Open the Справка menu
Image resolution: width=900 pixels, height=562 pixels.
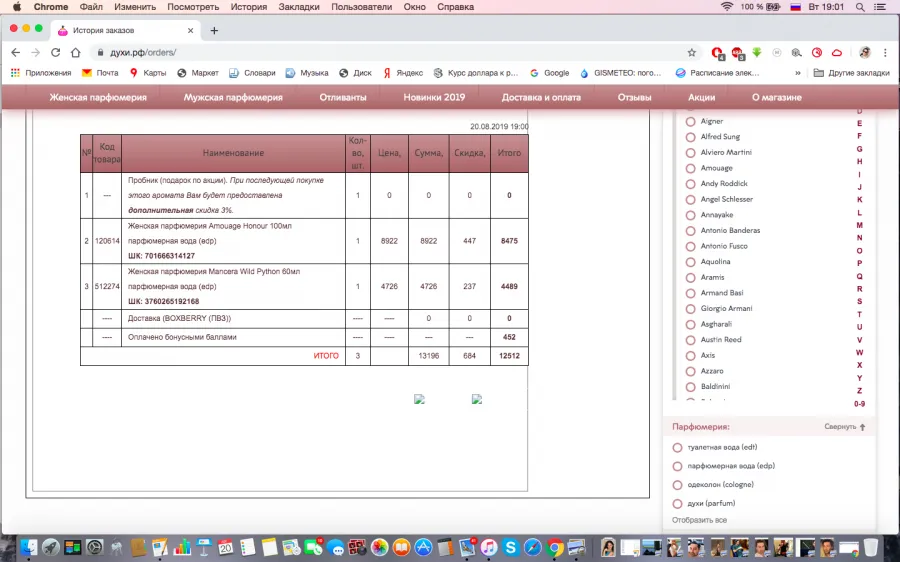coord(455,7)
